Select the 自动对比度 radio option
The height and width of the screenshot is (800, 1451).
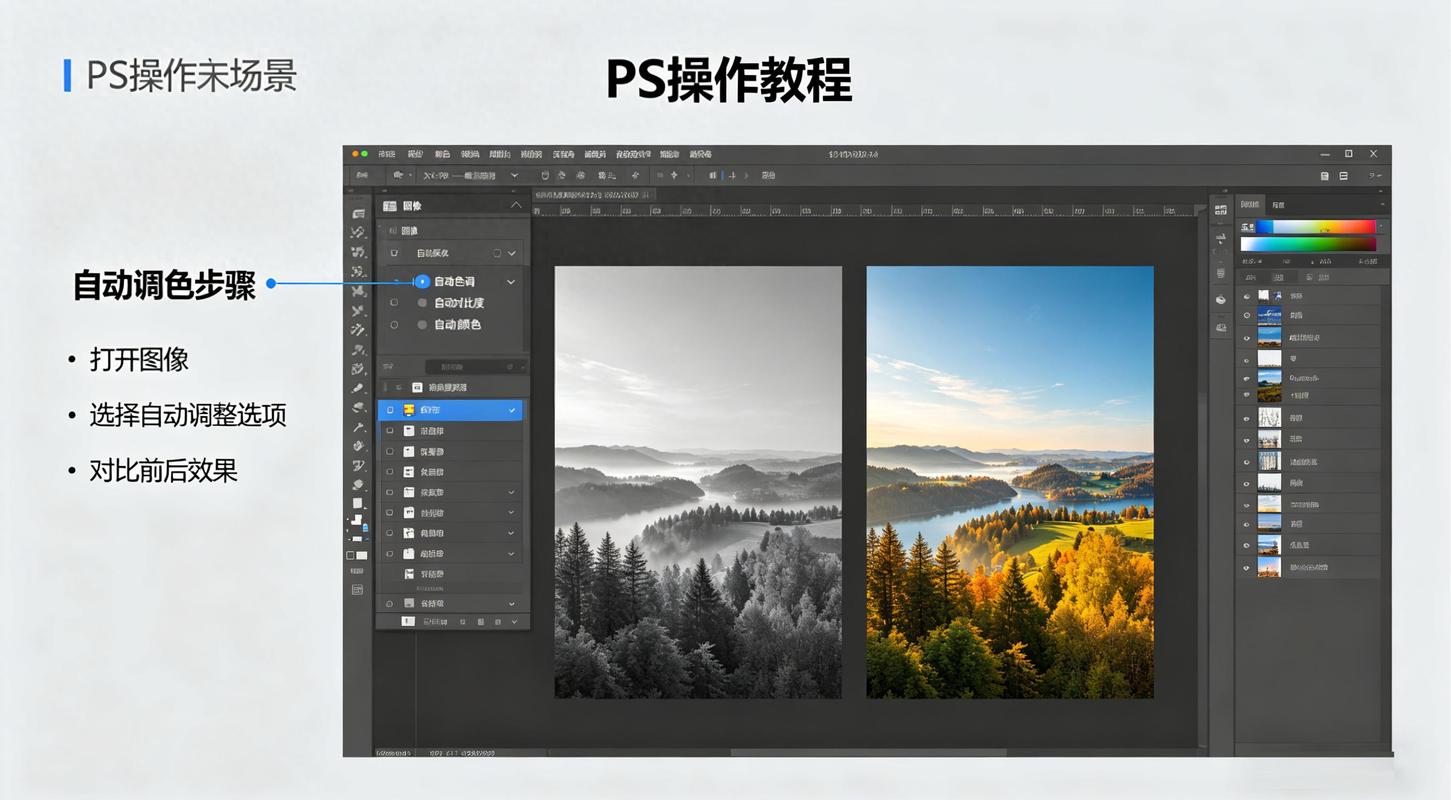point(422,303)
